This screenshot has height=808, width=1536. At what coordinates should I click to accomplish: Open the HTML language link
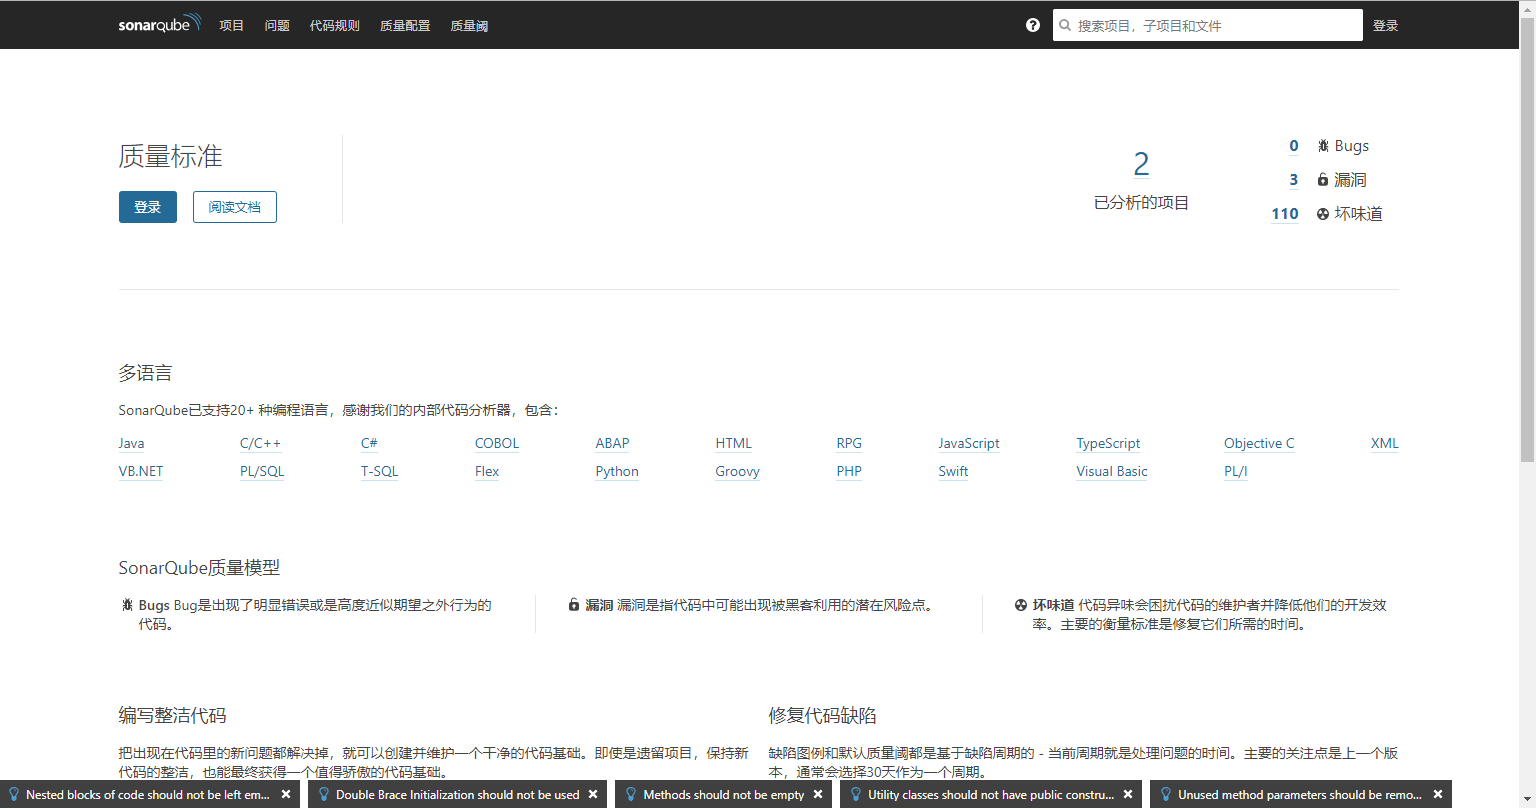(733, 443)
